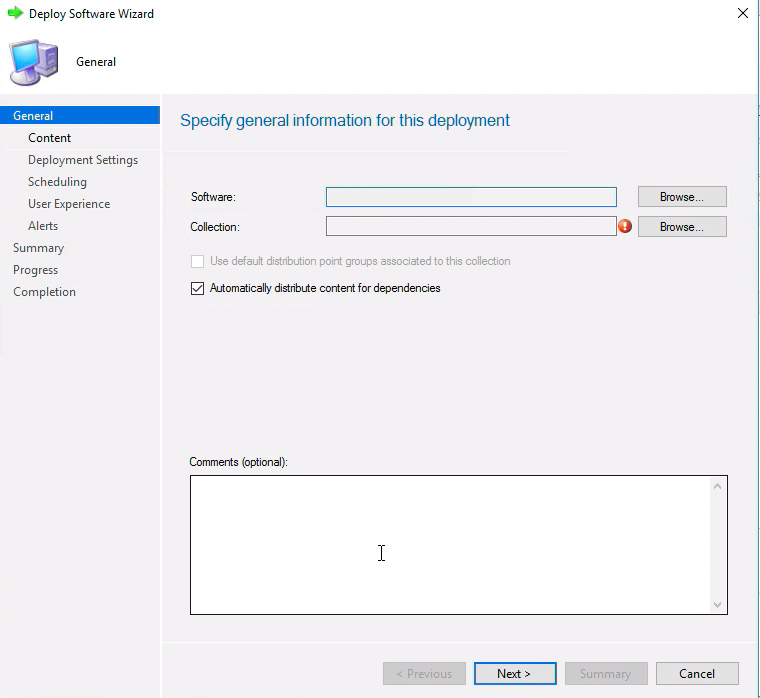Select the Scheduling step in sidebar

(x=57, y=182)
